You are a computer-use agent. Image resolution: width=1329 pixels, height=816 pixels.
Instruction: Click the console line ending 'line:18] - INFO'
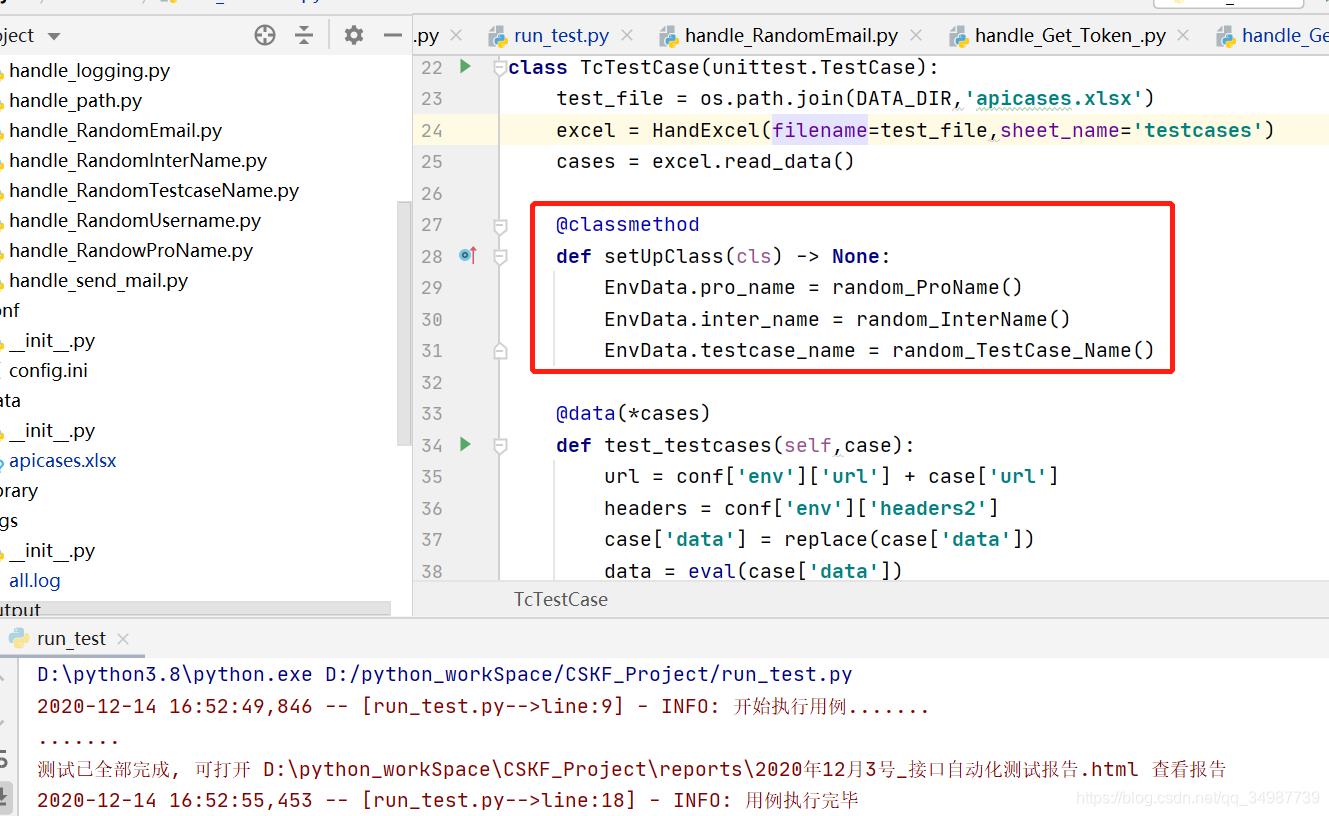[x=448, y=801]
